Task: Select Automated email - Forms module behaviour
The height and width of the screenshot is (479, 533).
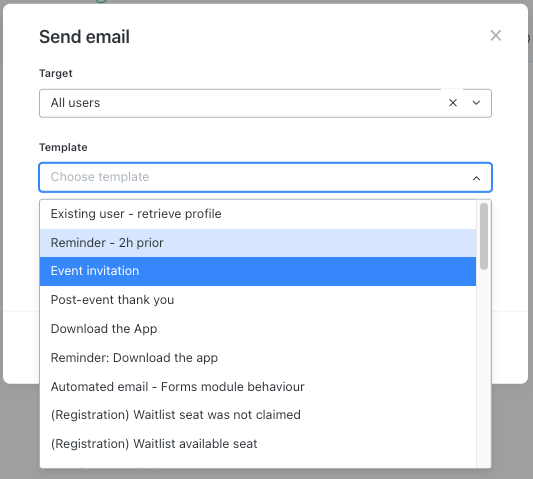Action: click(x=258, y=387)
